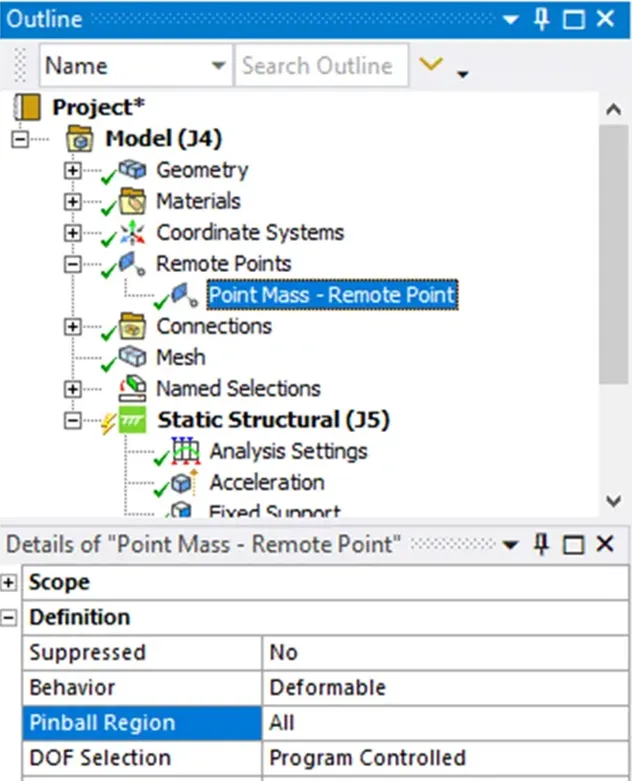
Task: Open the Name filter dropdown
Action: tap(218, 65)
